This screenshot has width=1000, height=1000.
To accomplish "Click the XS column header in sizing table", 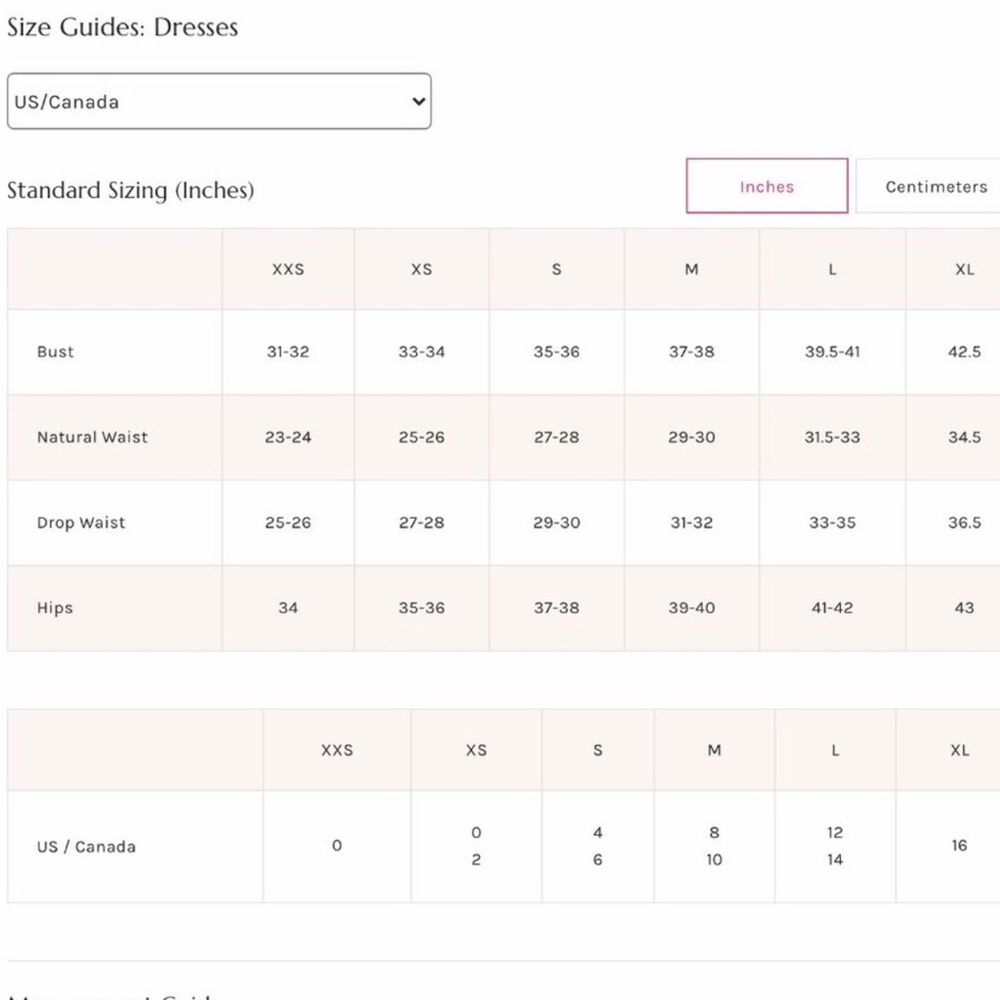I will 421,269.
